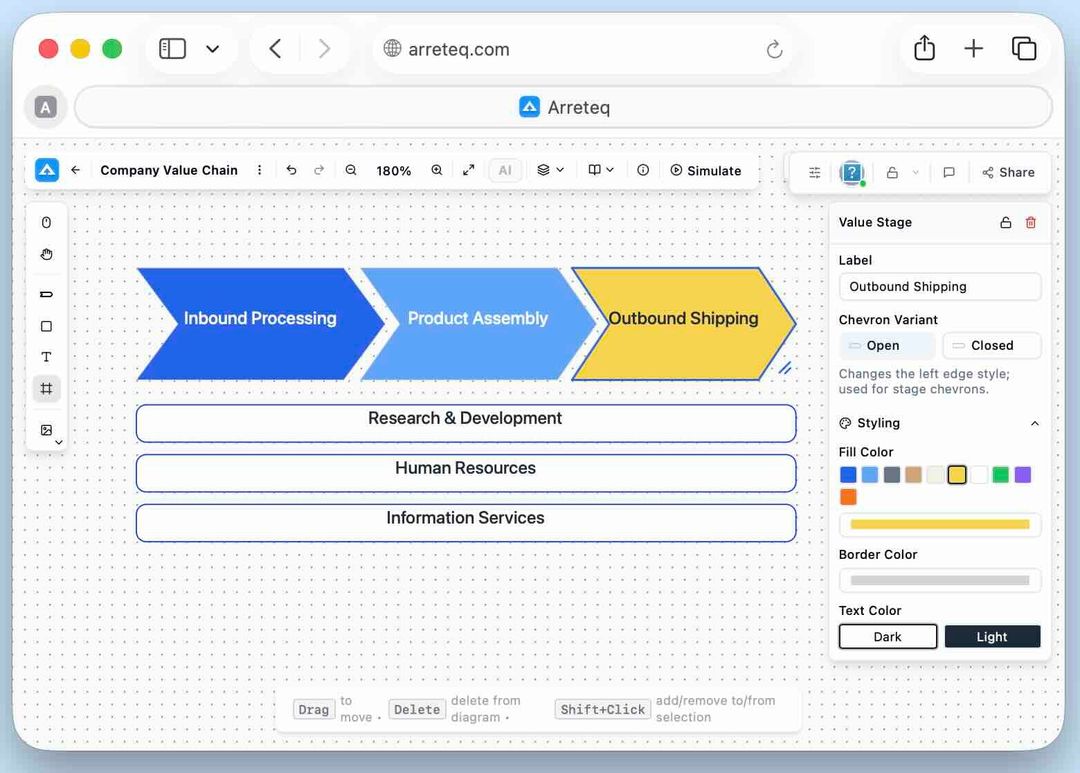Screen dimensions: 1080x773
Task: Expand the left toolbar's hidden tools chevron
Action: 58,441
